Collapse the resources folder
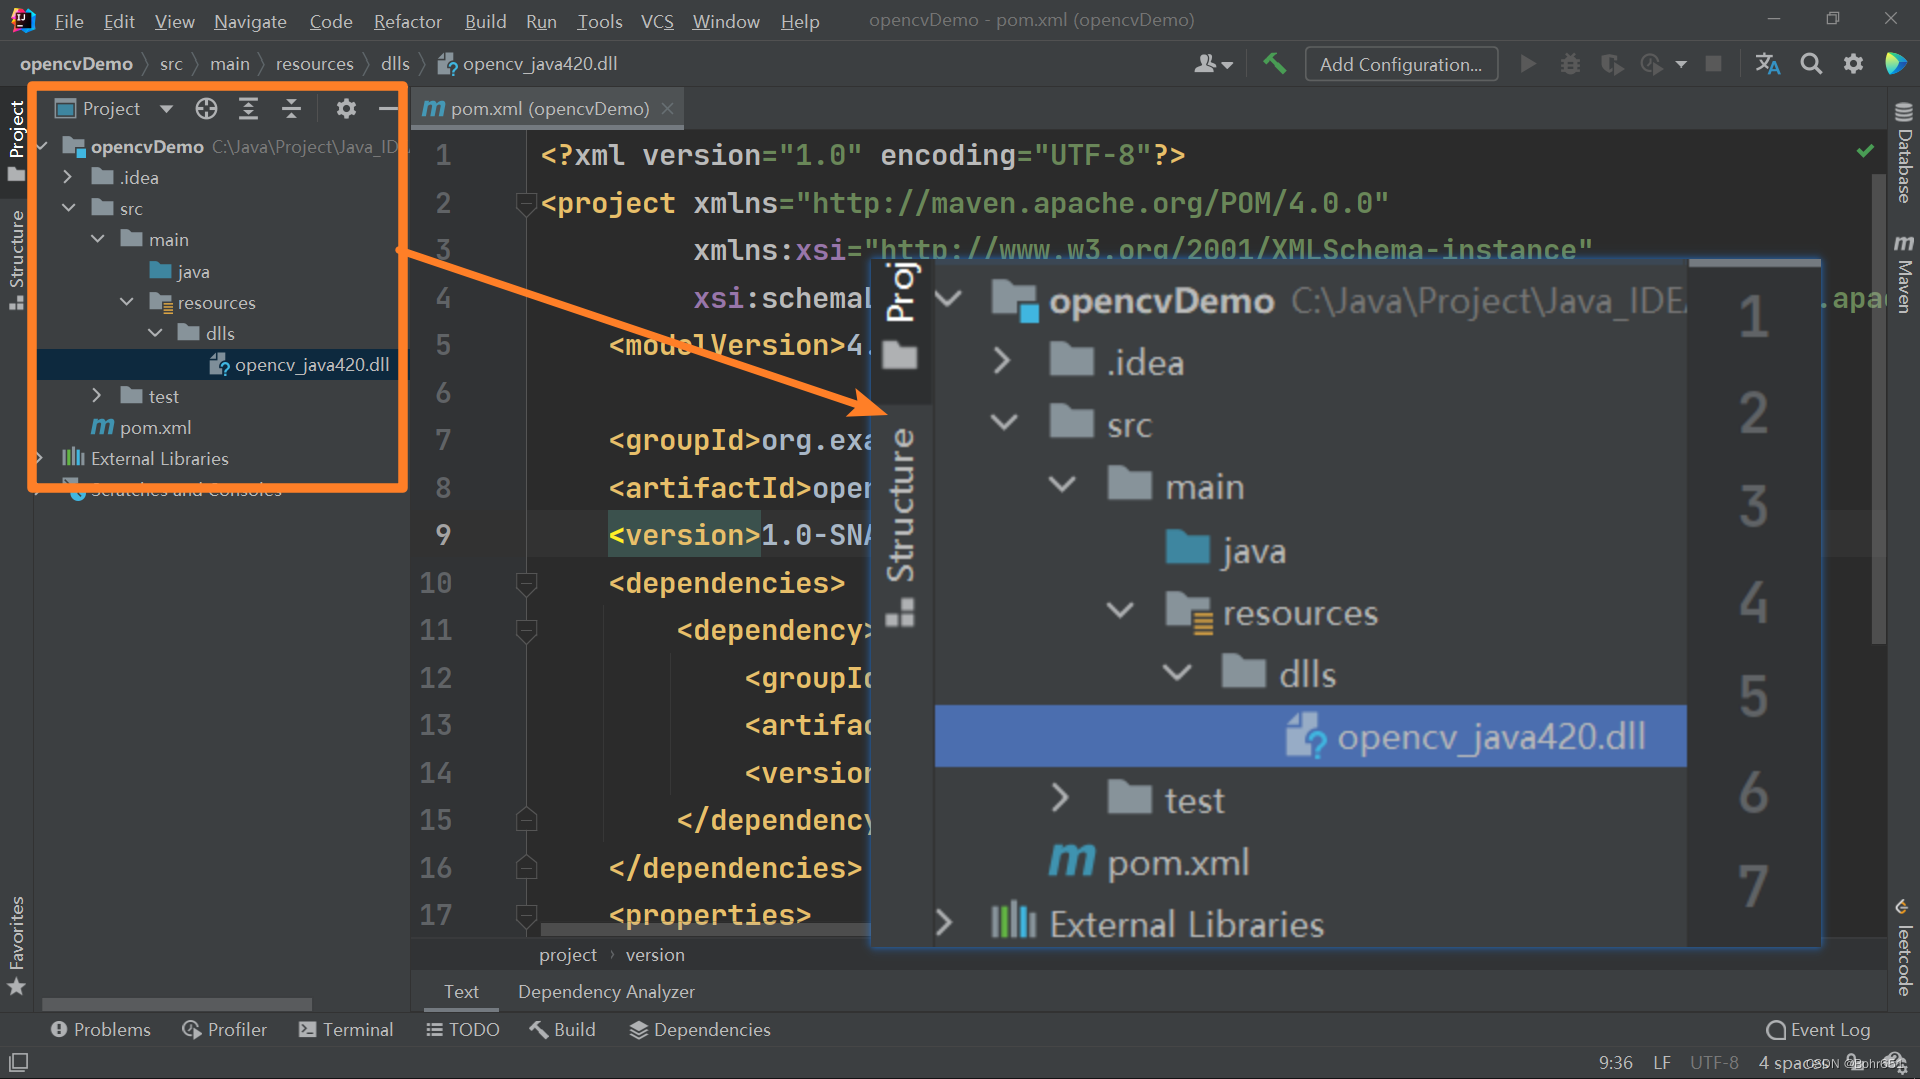Screen dimensions: 1920x1079 tap(126, 303)
